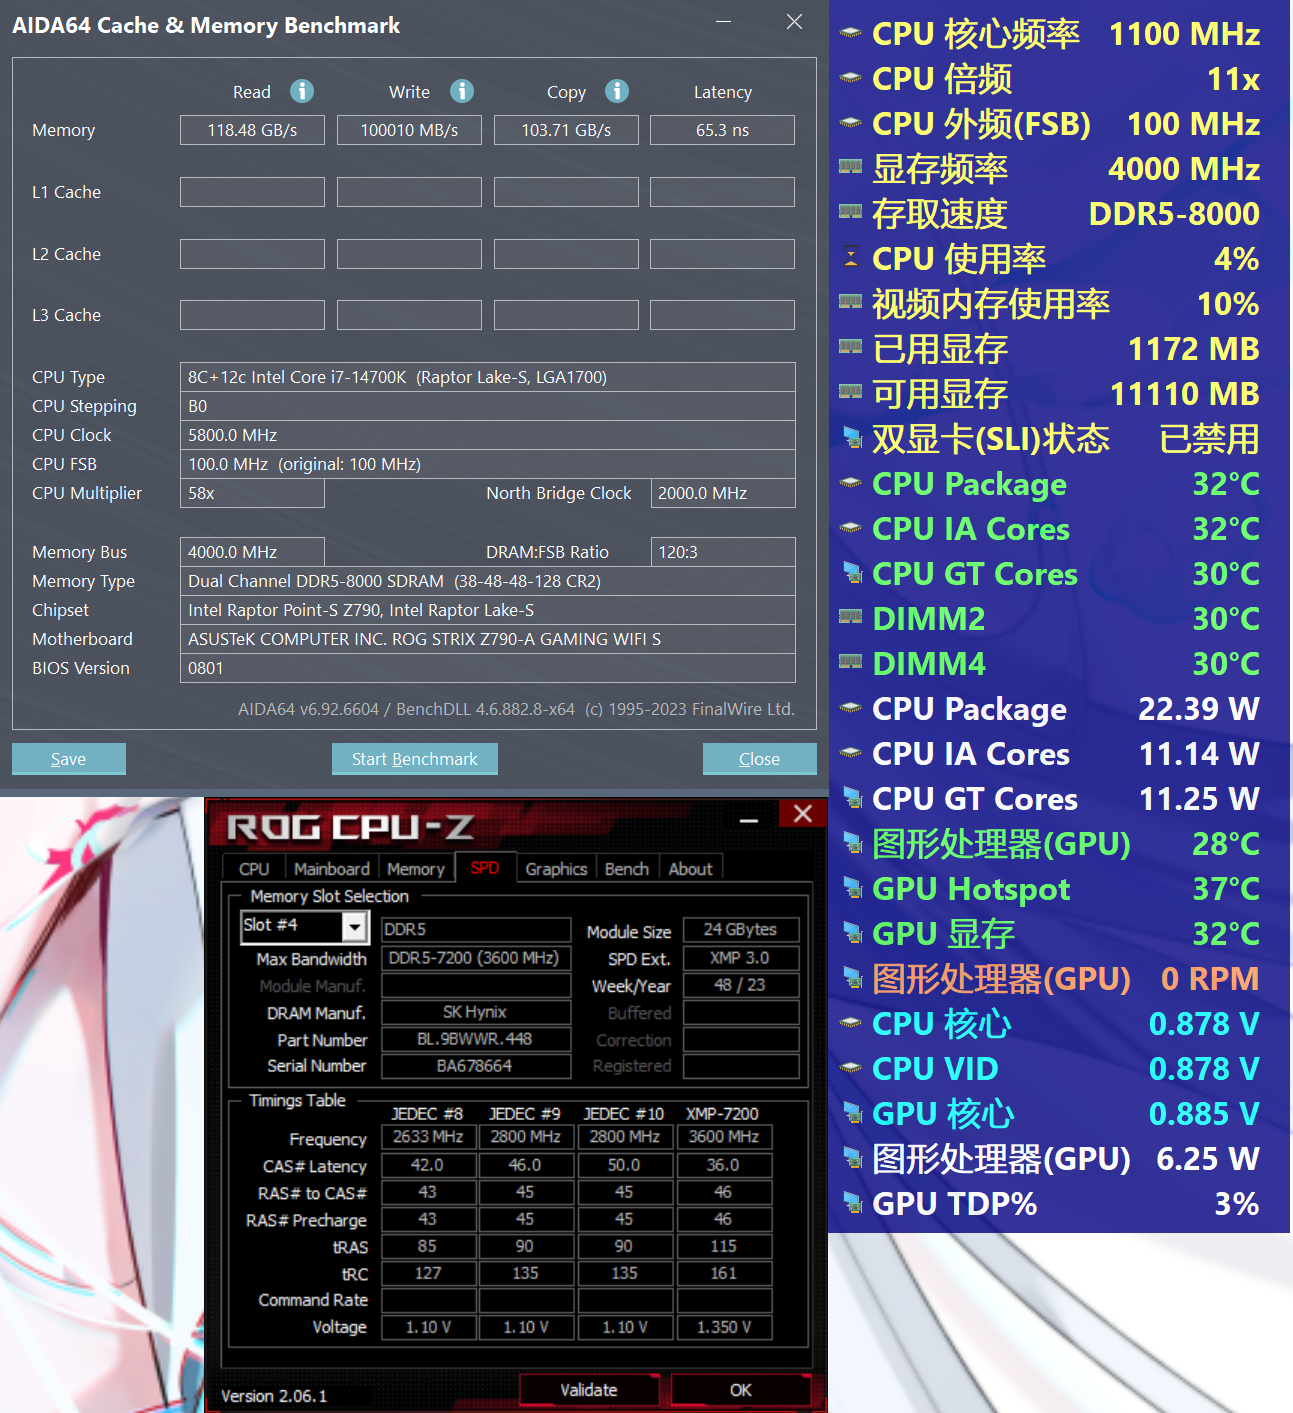Switch to the Graphics tab in CPU-Z
1293x1413 pixels.
556,868
